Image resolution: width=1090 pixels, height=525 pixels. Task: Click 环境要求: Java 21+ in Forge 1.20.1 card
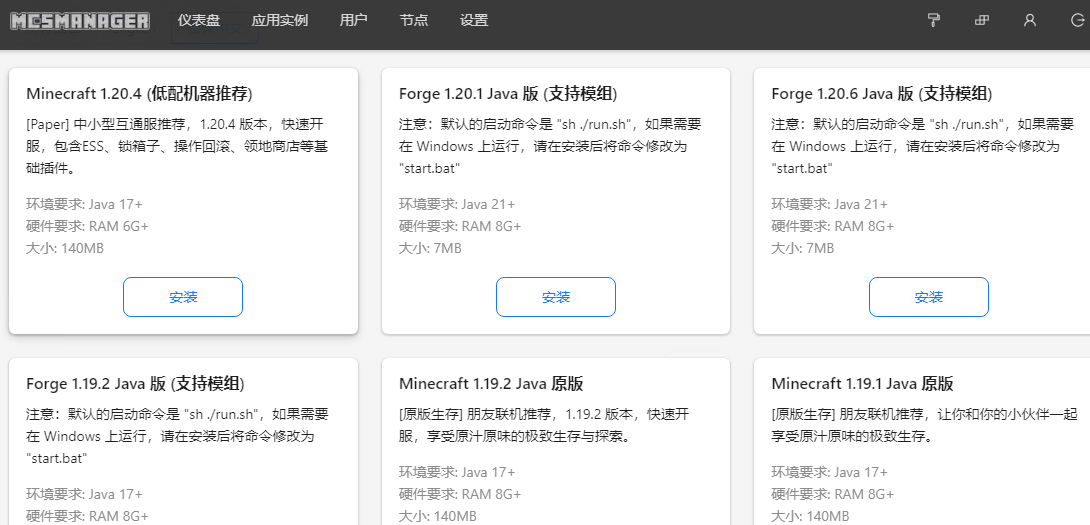pyautogui.click(x=457, y=204)
